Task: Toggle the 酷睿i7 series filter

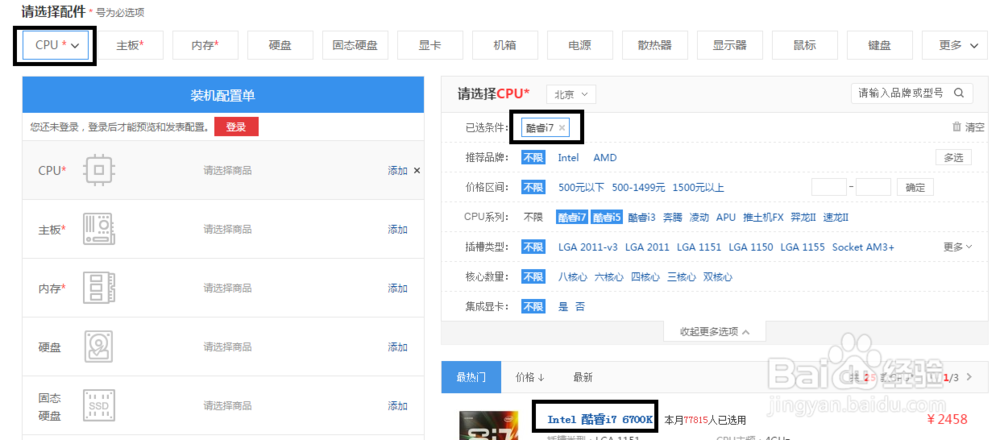Action: click(x=571, y=217)
